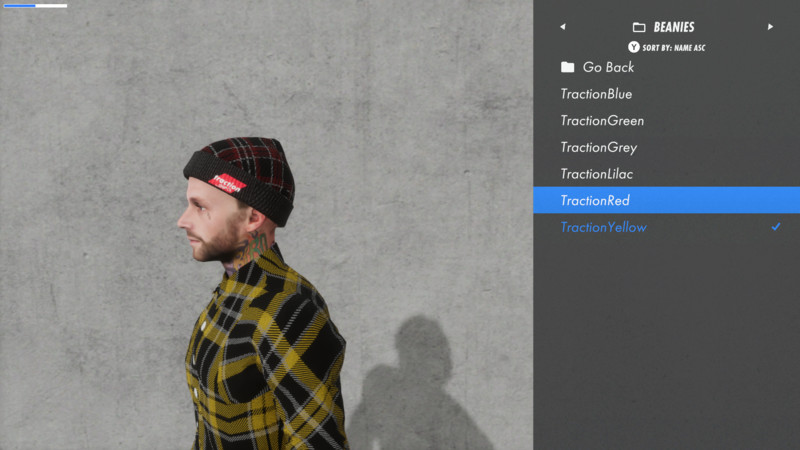Click the BEANIES folder outline icon
Image resolution: width=800 pixels, height=450 pixels.
639,27
